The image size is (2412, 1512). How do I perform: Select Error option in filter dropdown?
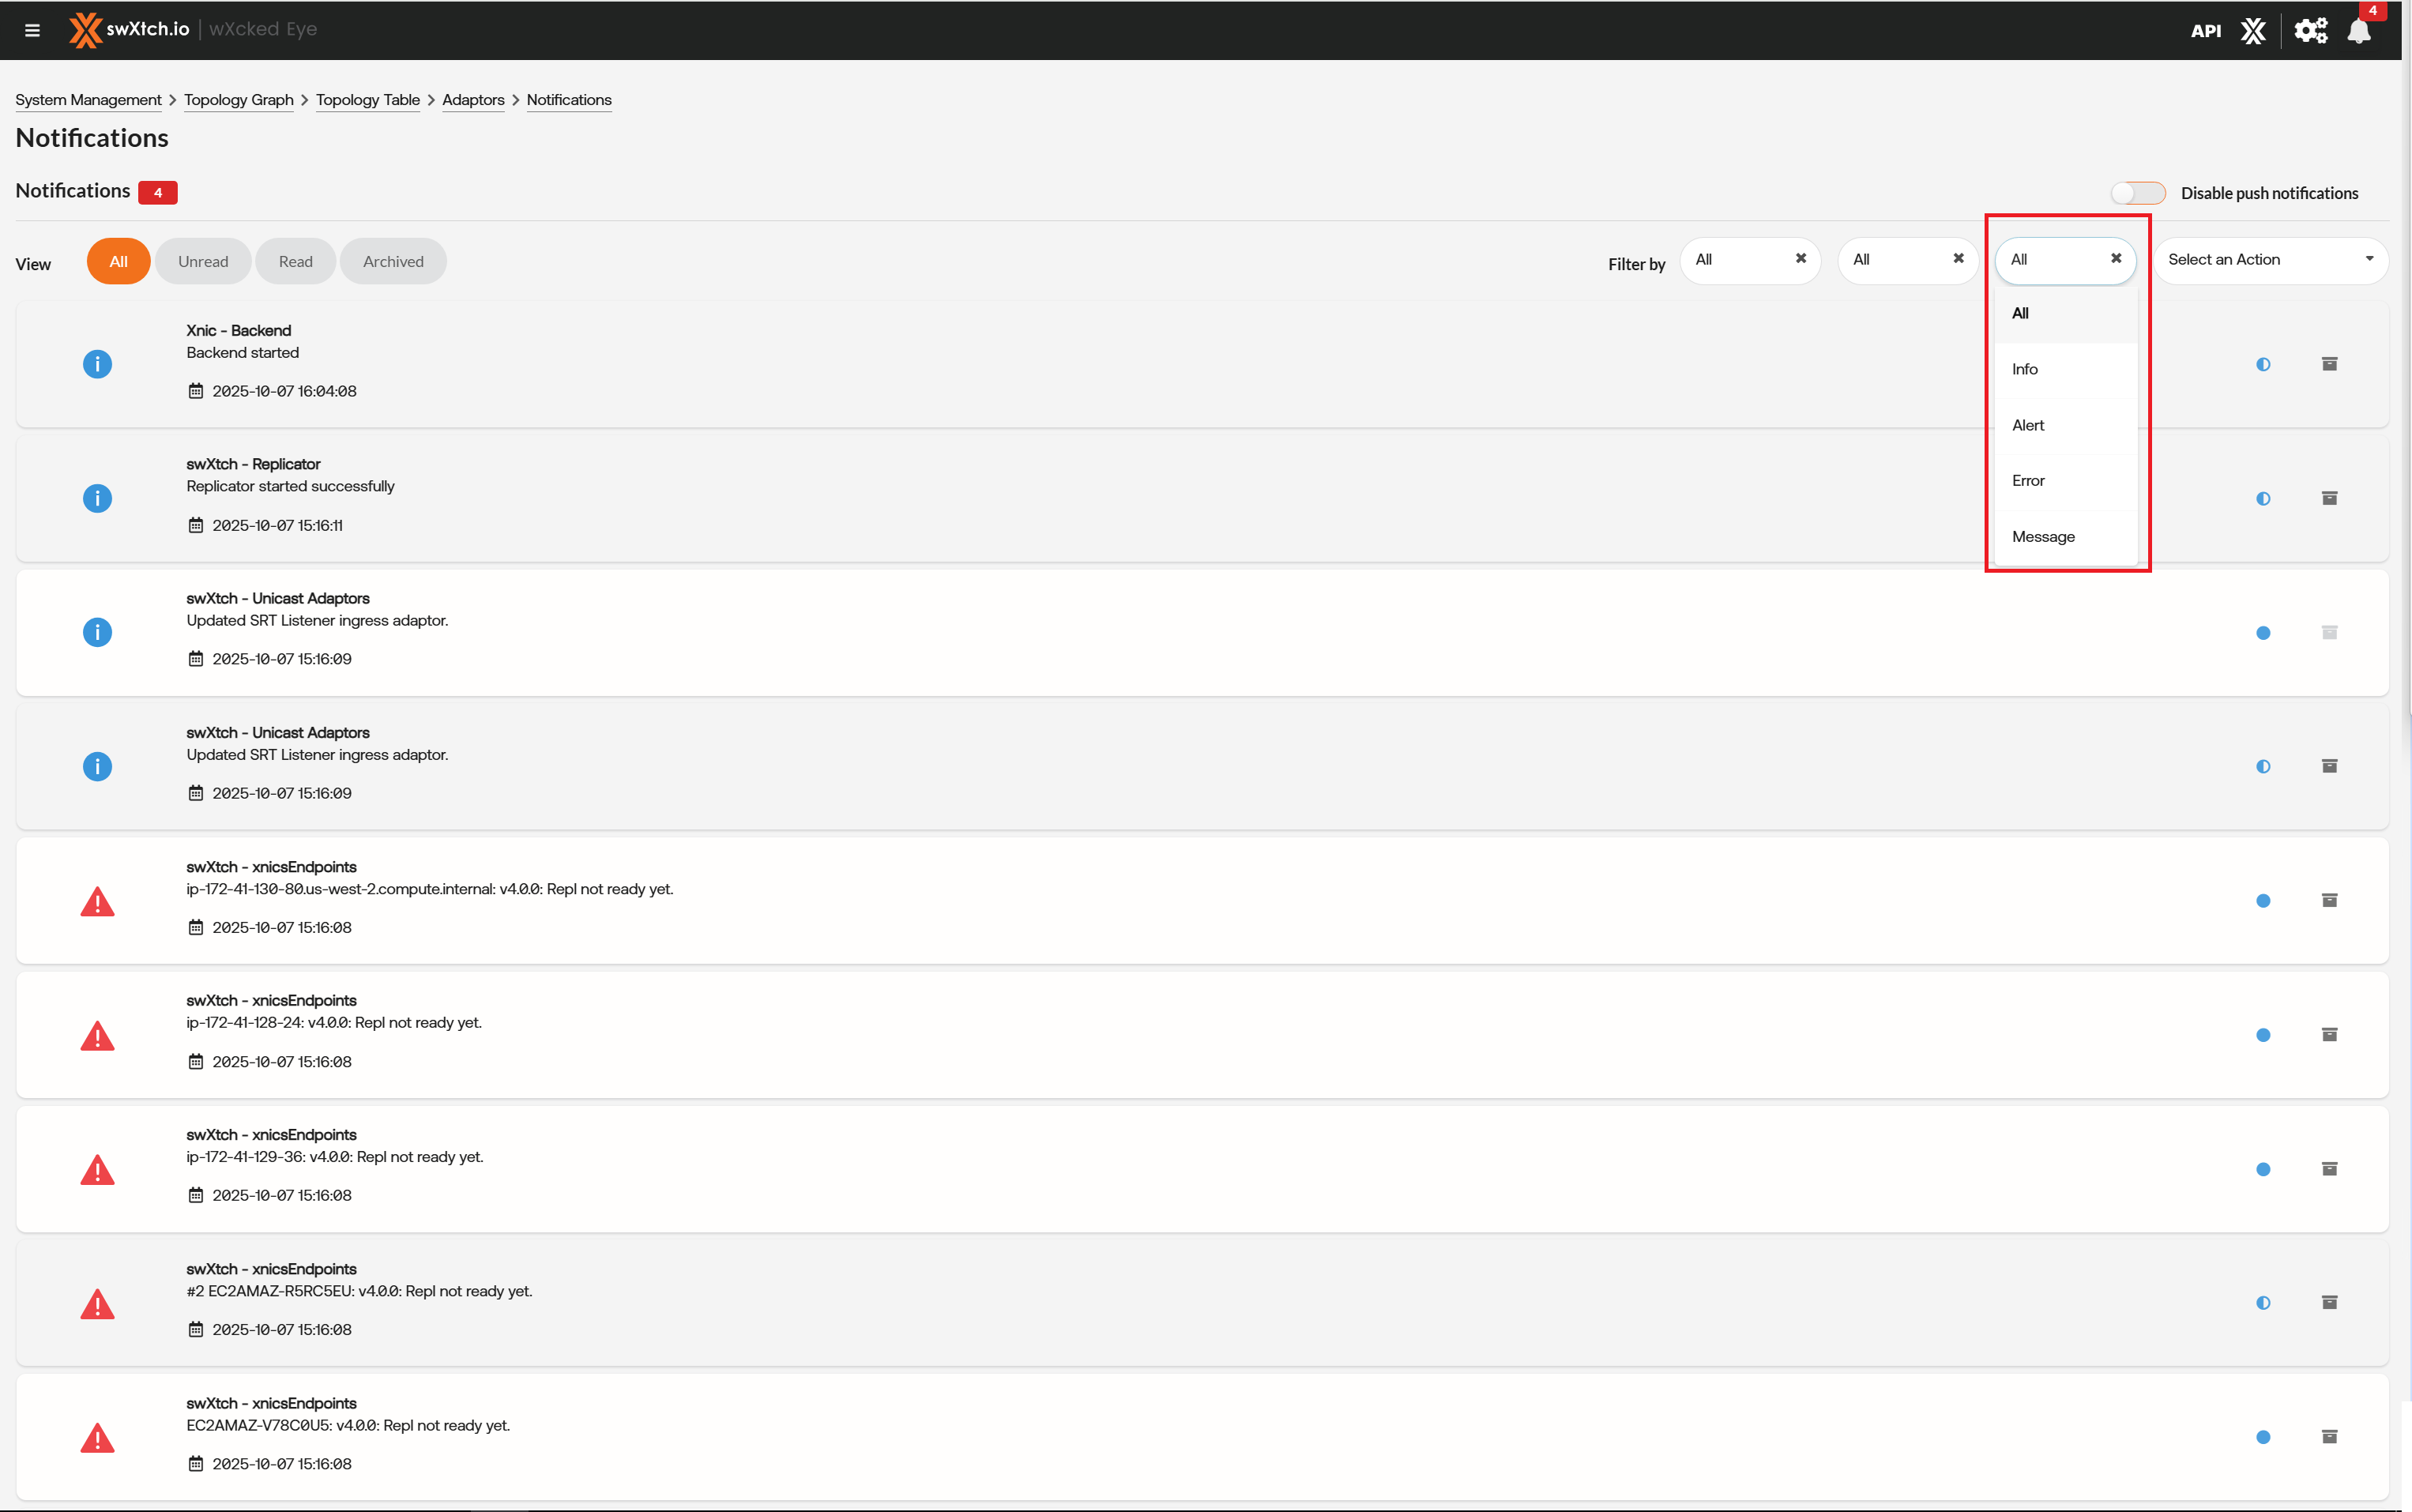tap(2028, 481)
